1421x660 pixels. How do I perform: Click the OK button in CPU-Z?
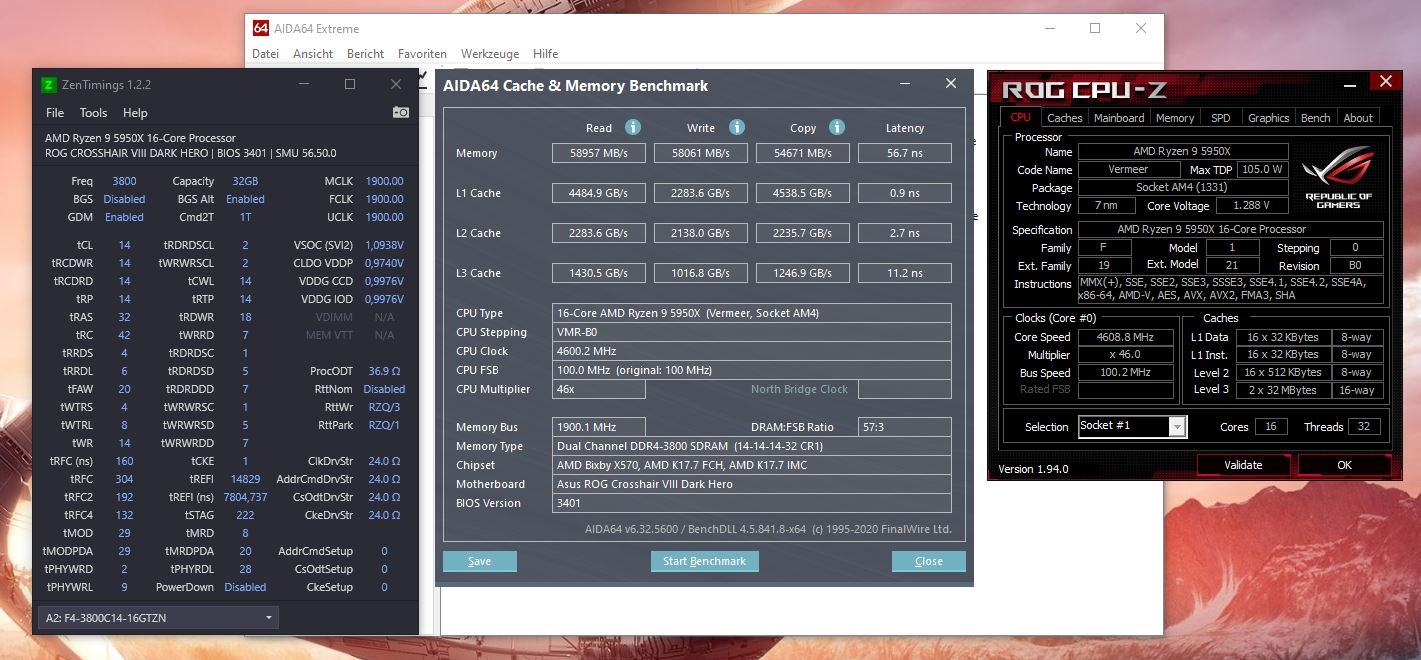[1344, 464]
